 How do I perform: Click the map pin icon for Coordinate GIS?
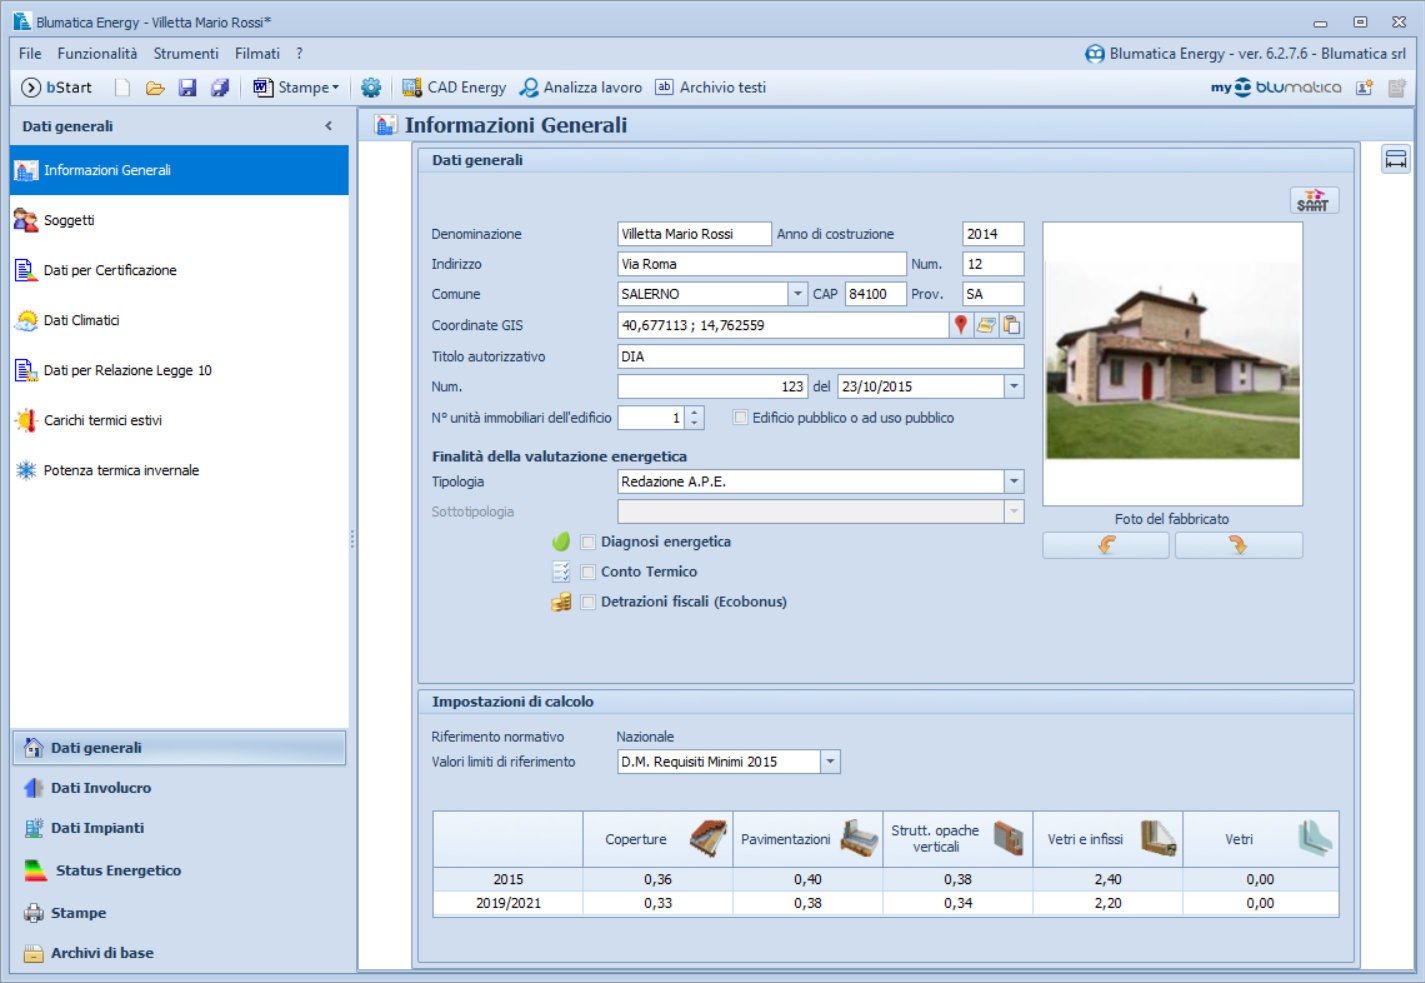(961, 325)
